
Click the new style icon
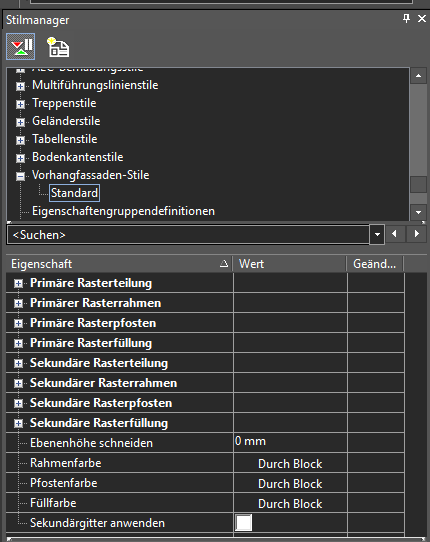click(x=58, y=47)
